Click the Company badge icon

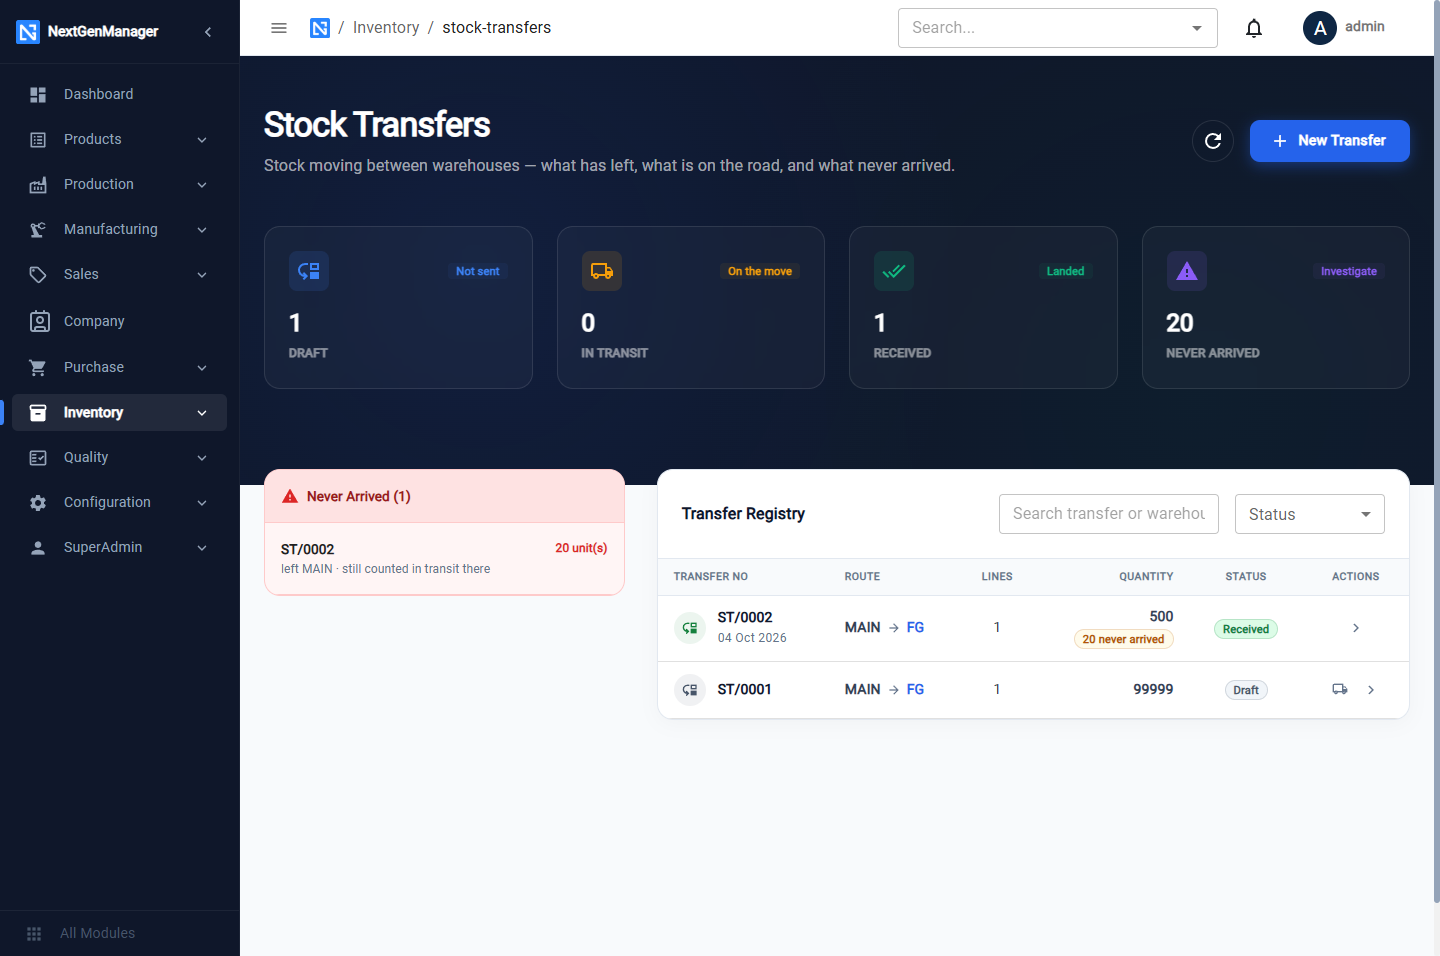(40, 321)
